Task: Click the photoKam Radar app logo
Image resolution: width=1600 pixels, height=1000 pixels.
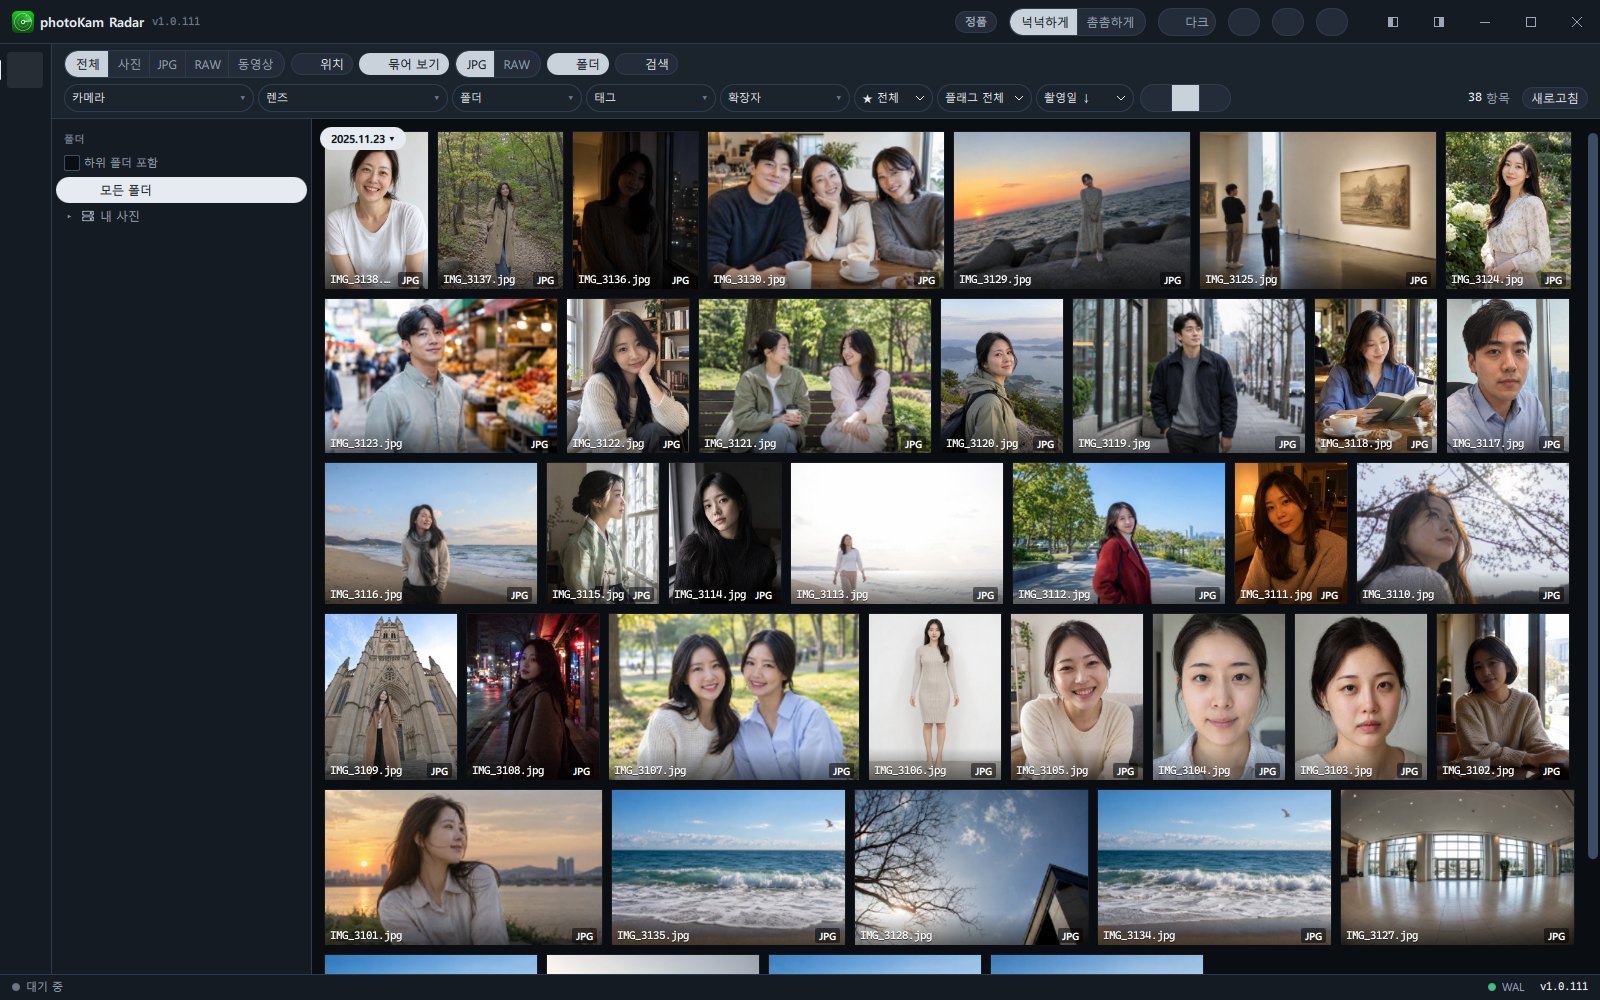Action: (22, 22)
